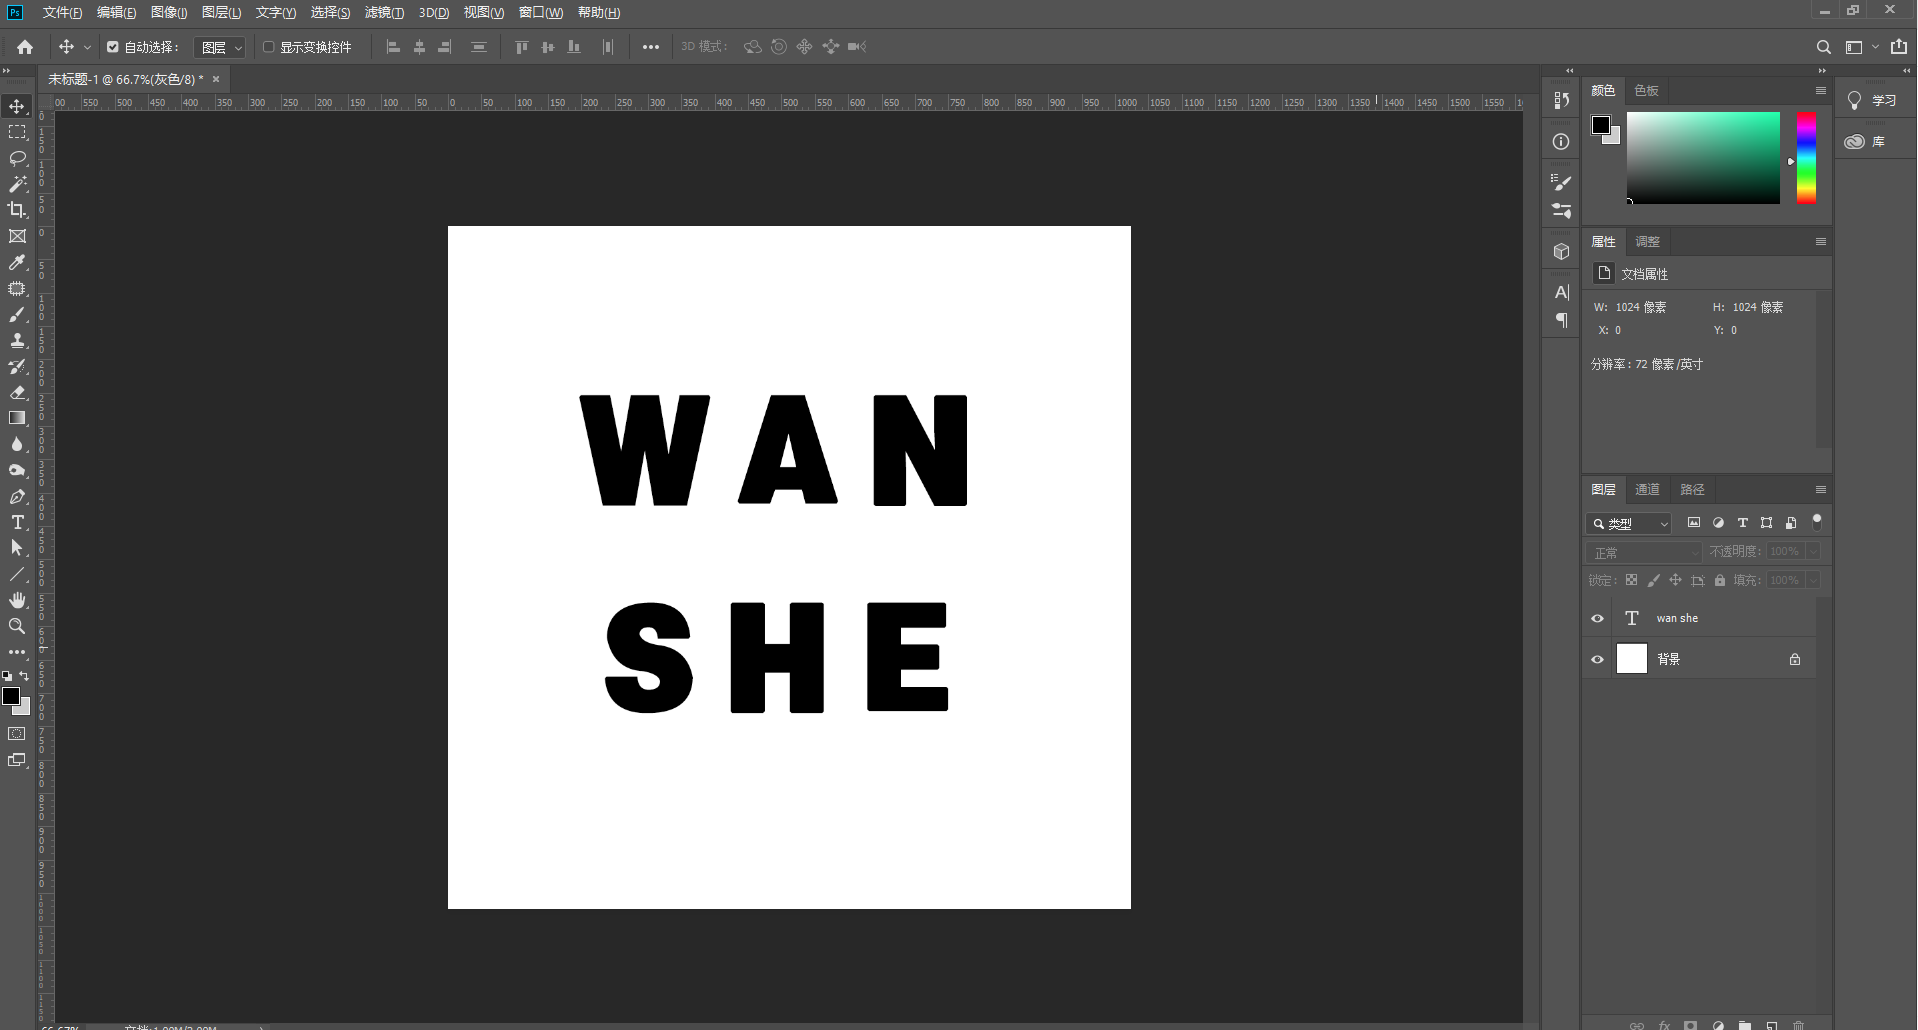The image size is (1918, 1030).
Task: Open the blend mode 正常 dropdown
Action: click(x=1644, y=552)
